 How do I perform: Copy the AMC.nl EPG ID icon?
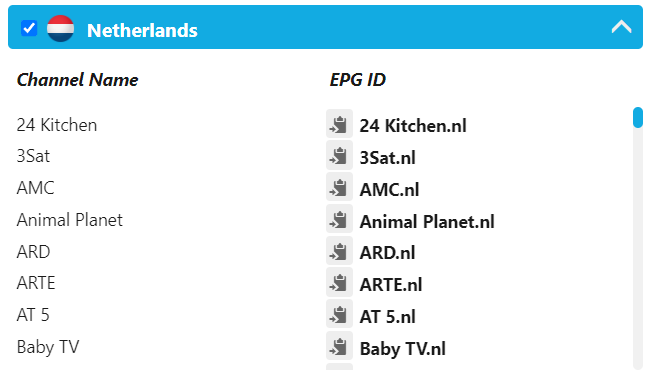click(339, 187)
